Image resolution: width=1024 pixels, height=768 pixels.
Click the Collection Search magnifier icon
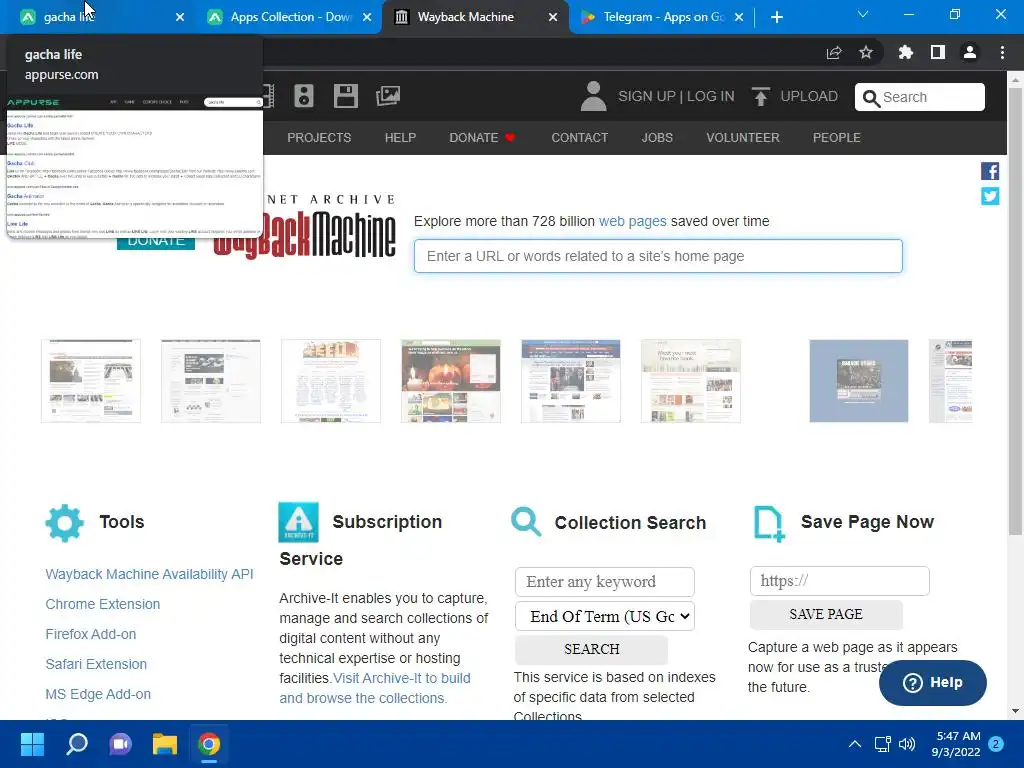pyautogui.click(x=526, y=522)
